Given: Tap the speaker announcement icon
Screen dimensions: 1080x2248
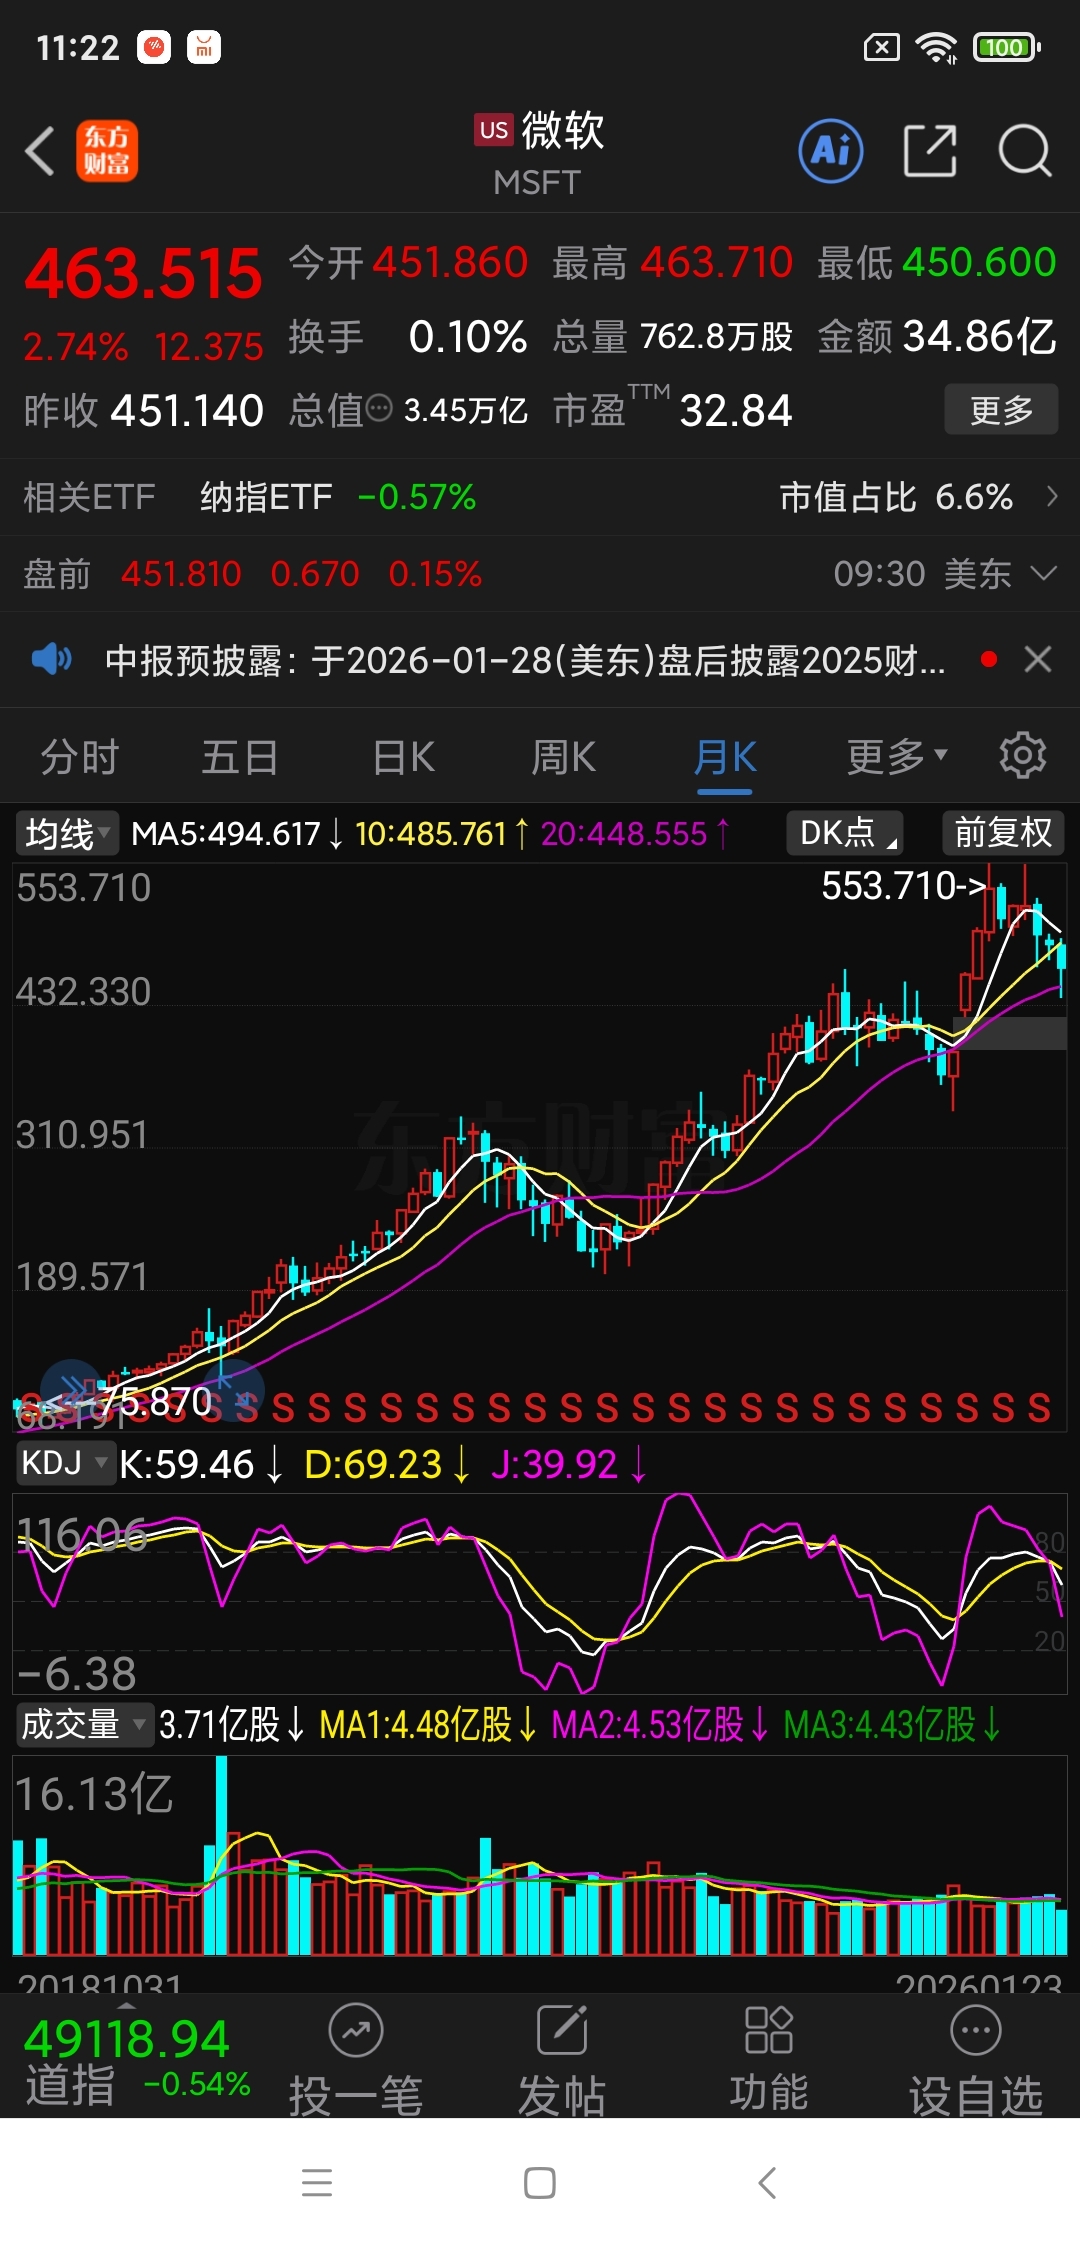Looking at the screenshot, I should point(51,659).
